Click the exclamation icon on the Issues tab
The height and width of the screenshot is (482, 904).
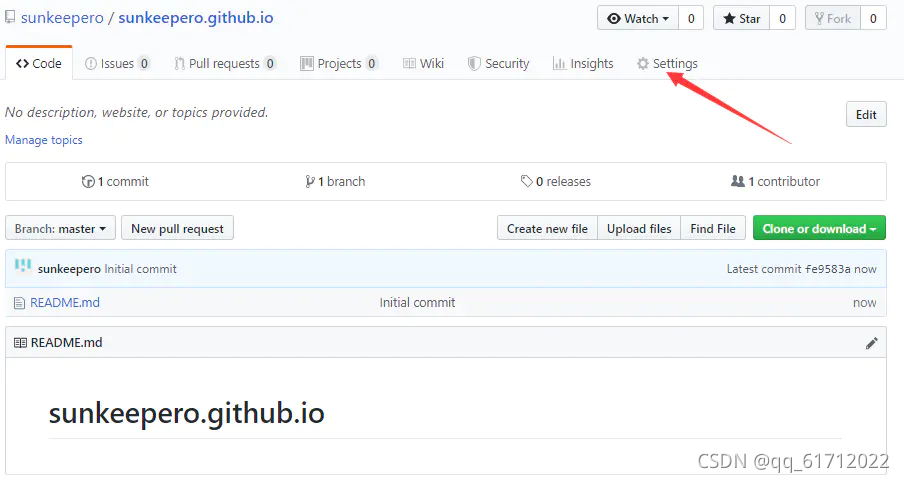click(x=91, y=63)
